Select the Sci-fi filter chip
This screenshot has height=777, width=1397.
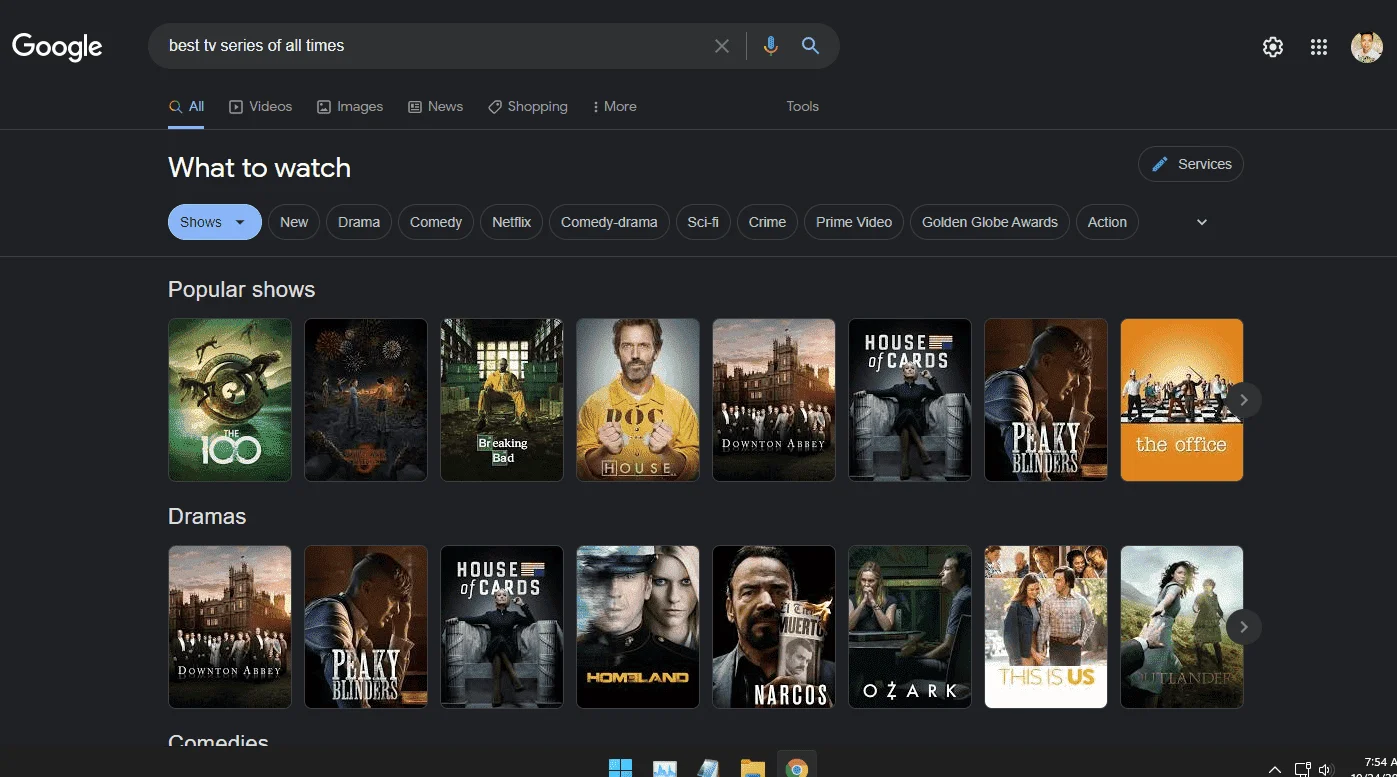703,222
